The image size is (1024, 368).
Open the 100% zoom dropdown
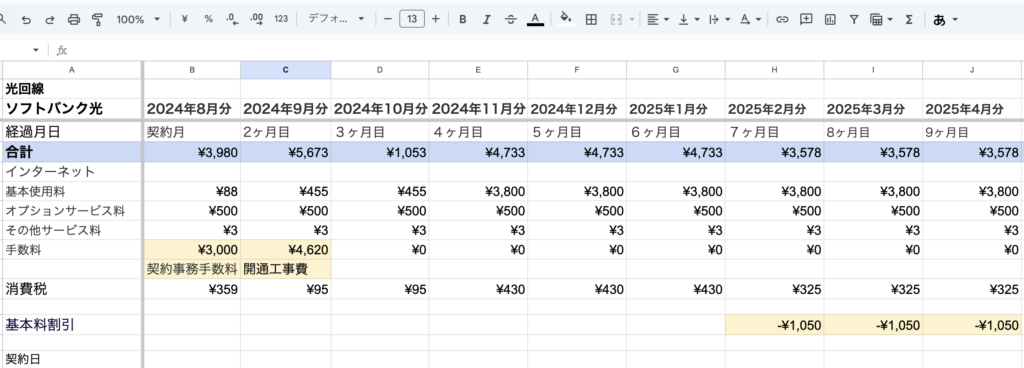(x=138, y=20)
